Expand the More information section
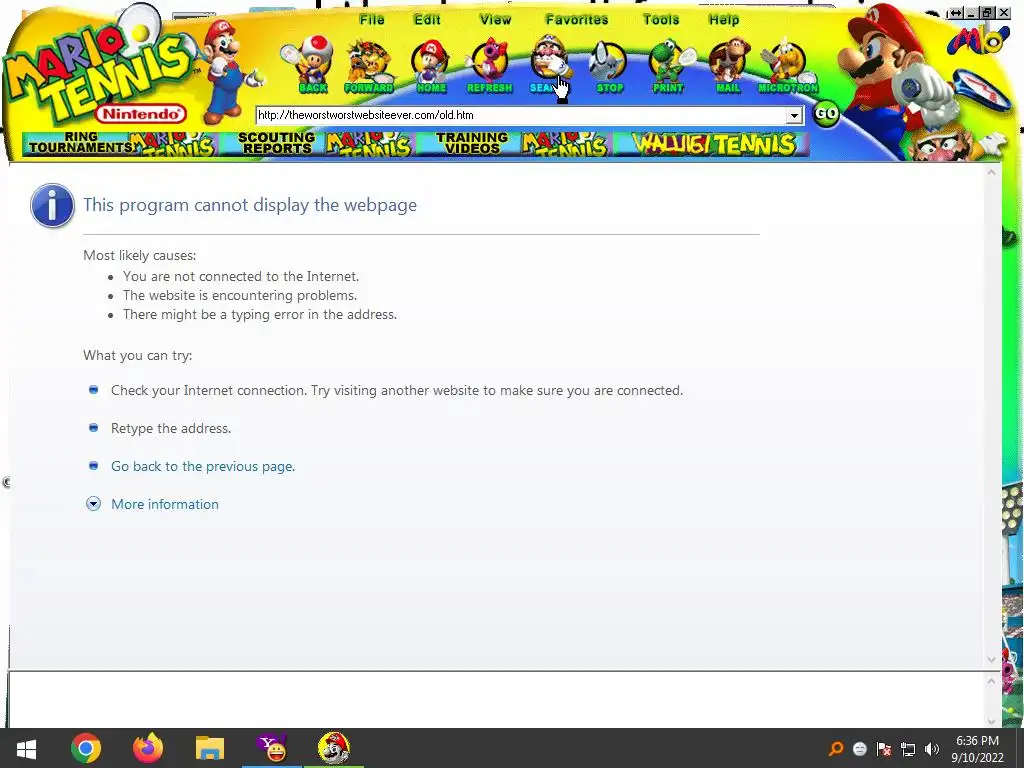The width and height of the screenshot is (1024, 768). [x=93, y=504]
